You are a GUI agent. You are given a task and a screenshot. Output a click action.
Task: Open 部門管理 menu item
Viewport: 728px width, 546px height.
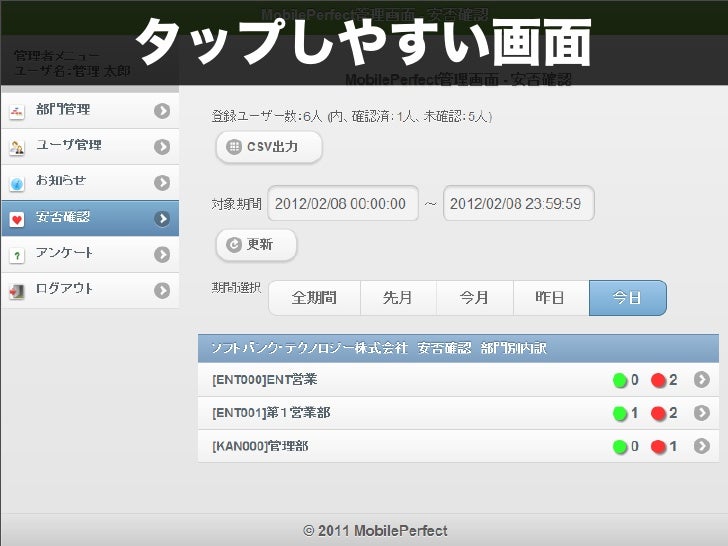(x=90, y=110)
